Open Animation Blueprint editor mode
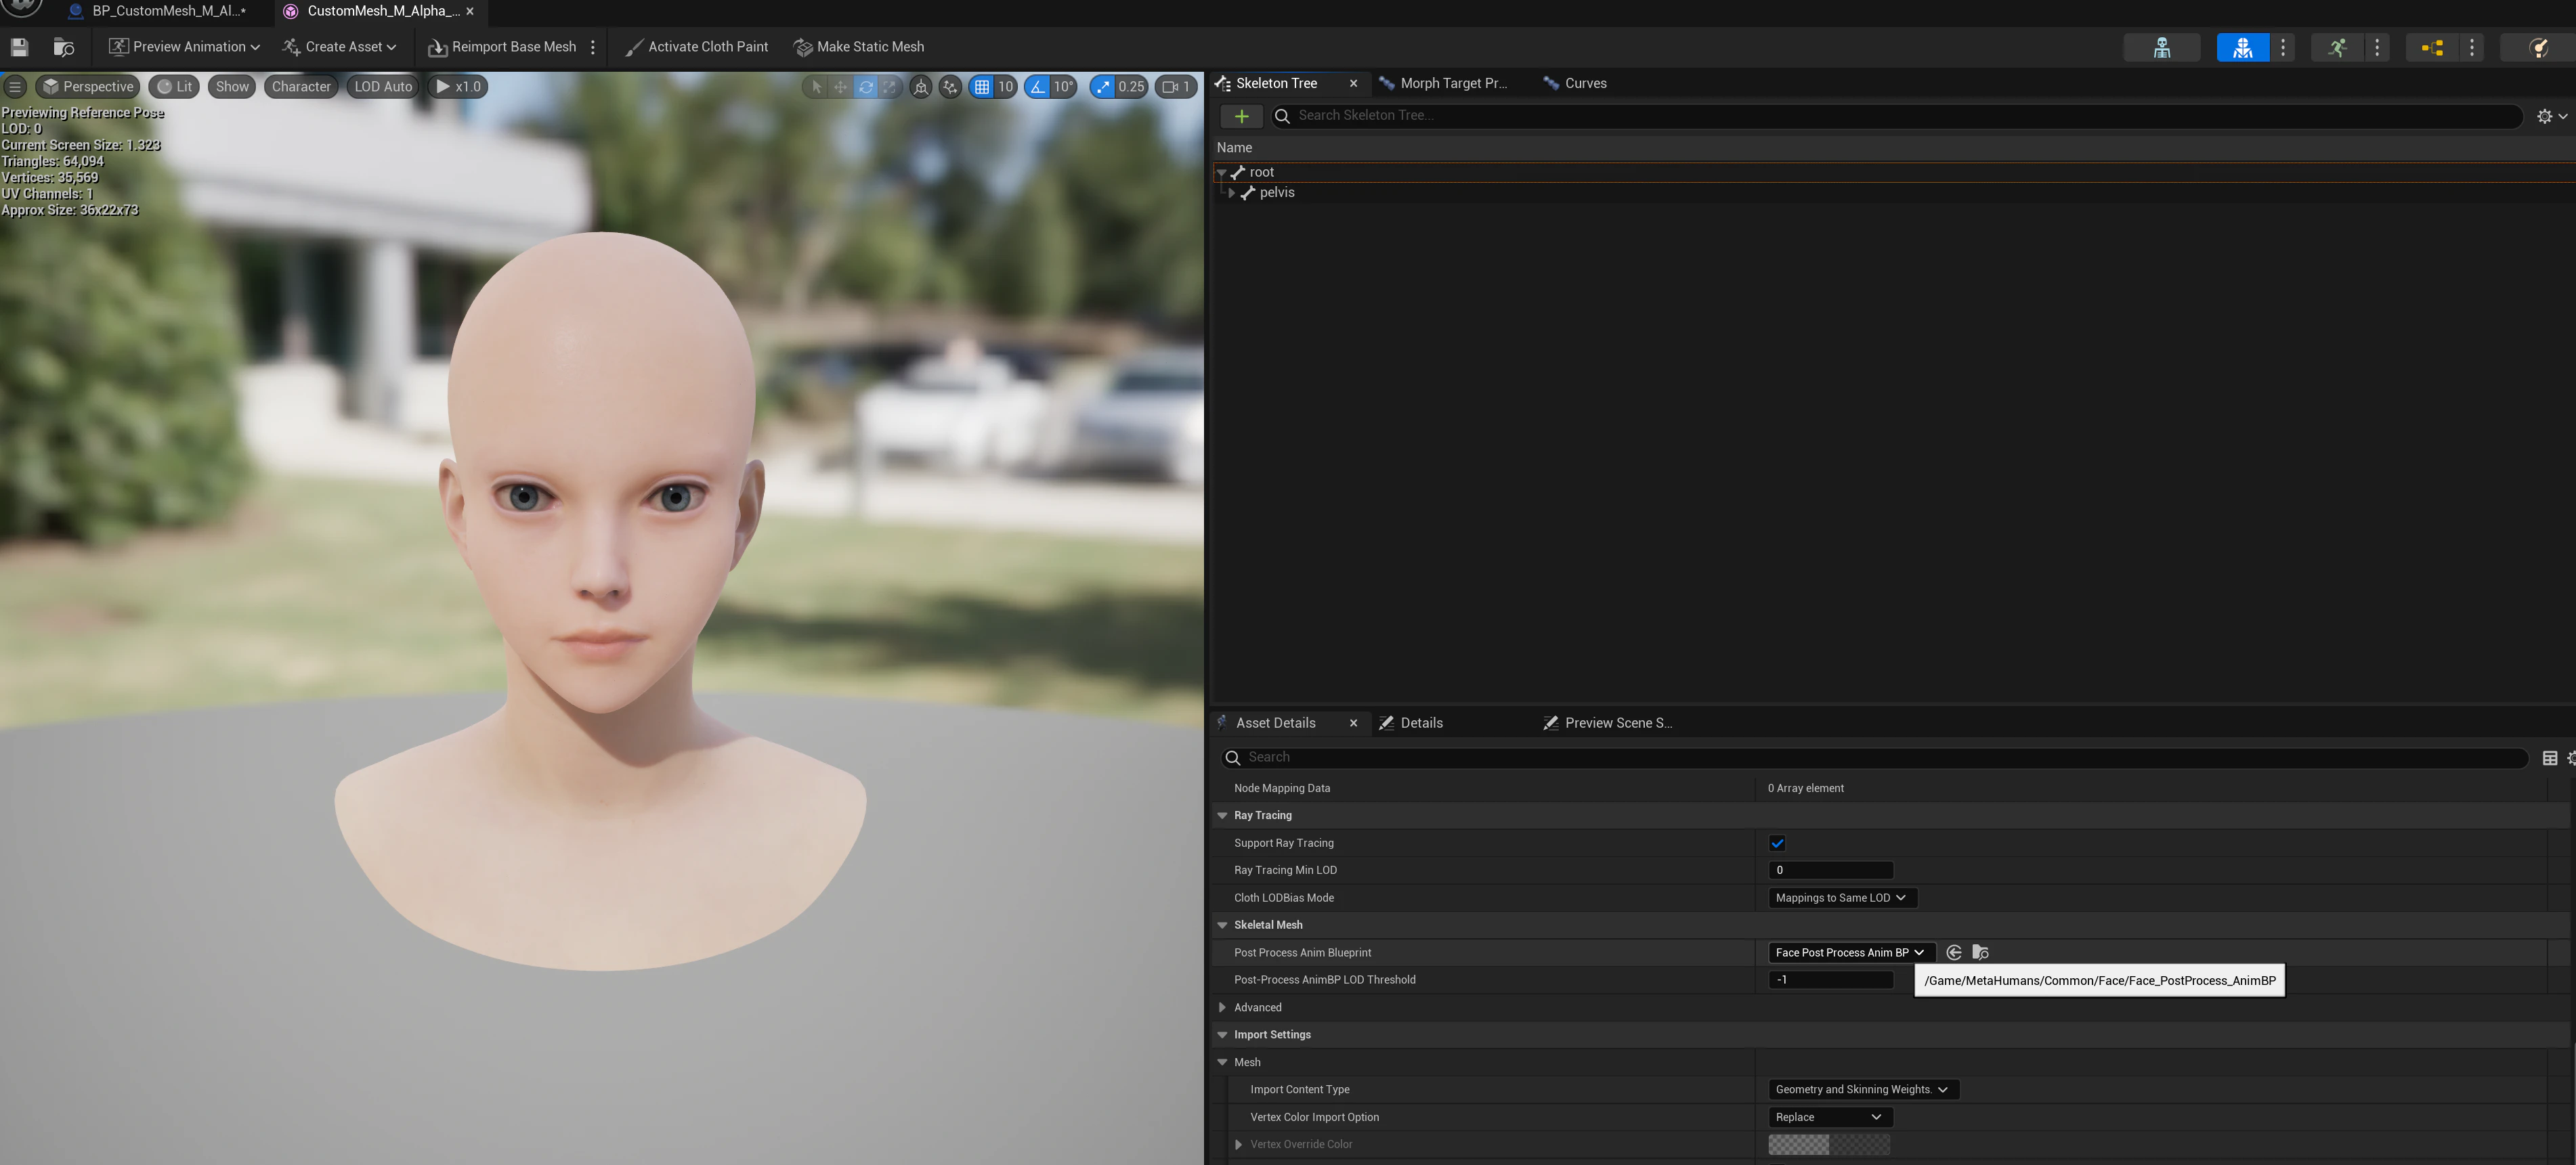The width and height of the screenshot is (2576, 1165). point(2433,47)
